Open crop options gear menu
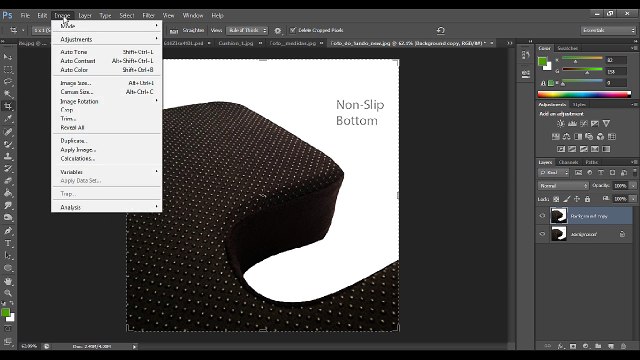The height and width of the screenshot is (360, 640). (278, 31)
